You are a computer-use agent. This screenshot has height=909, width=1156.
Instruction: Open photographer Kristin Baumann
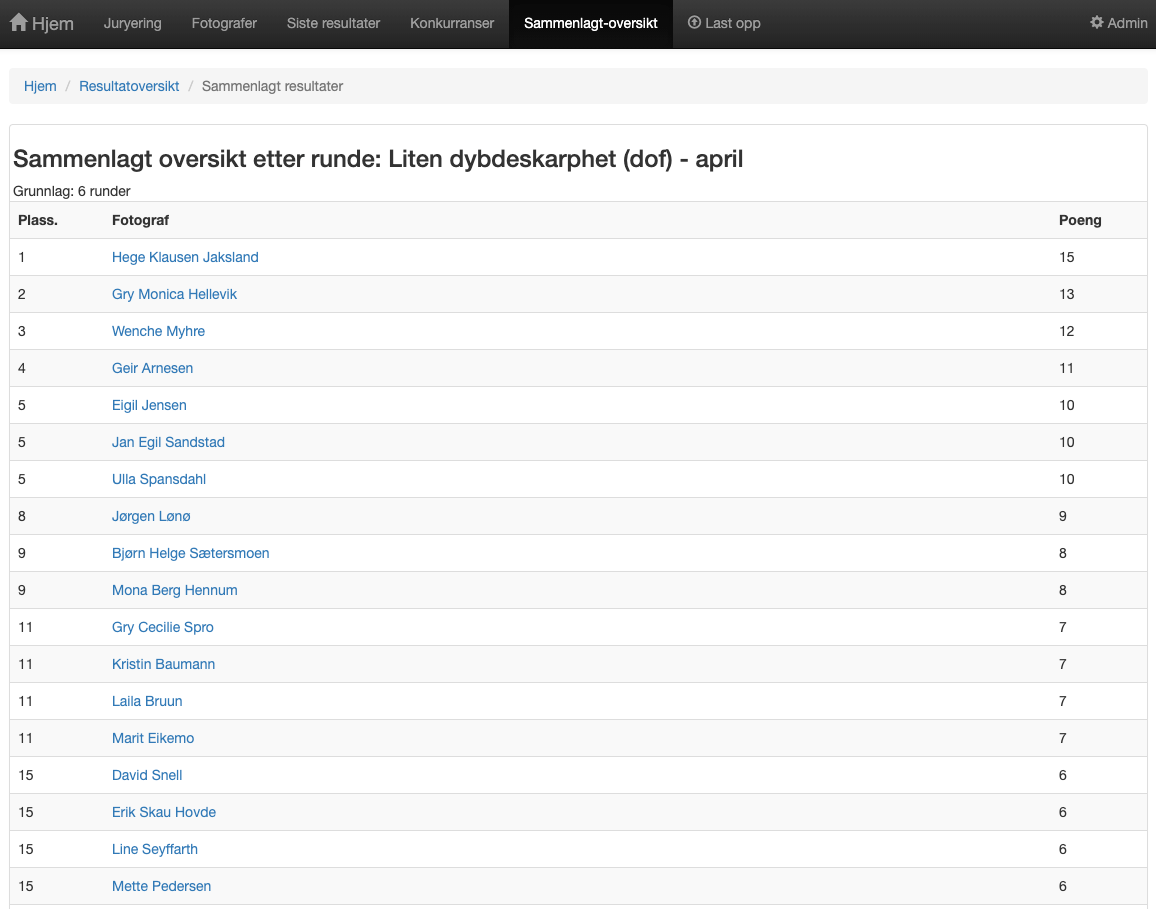(164, 664)
